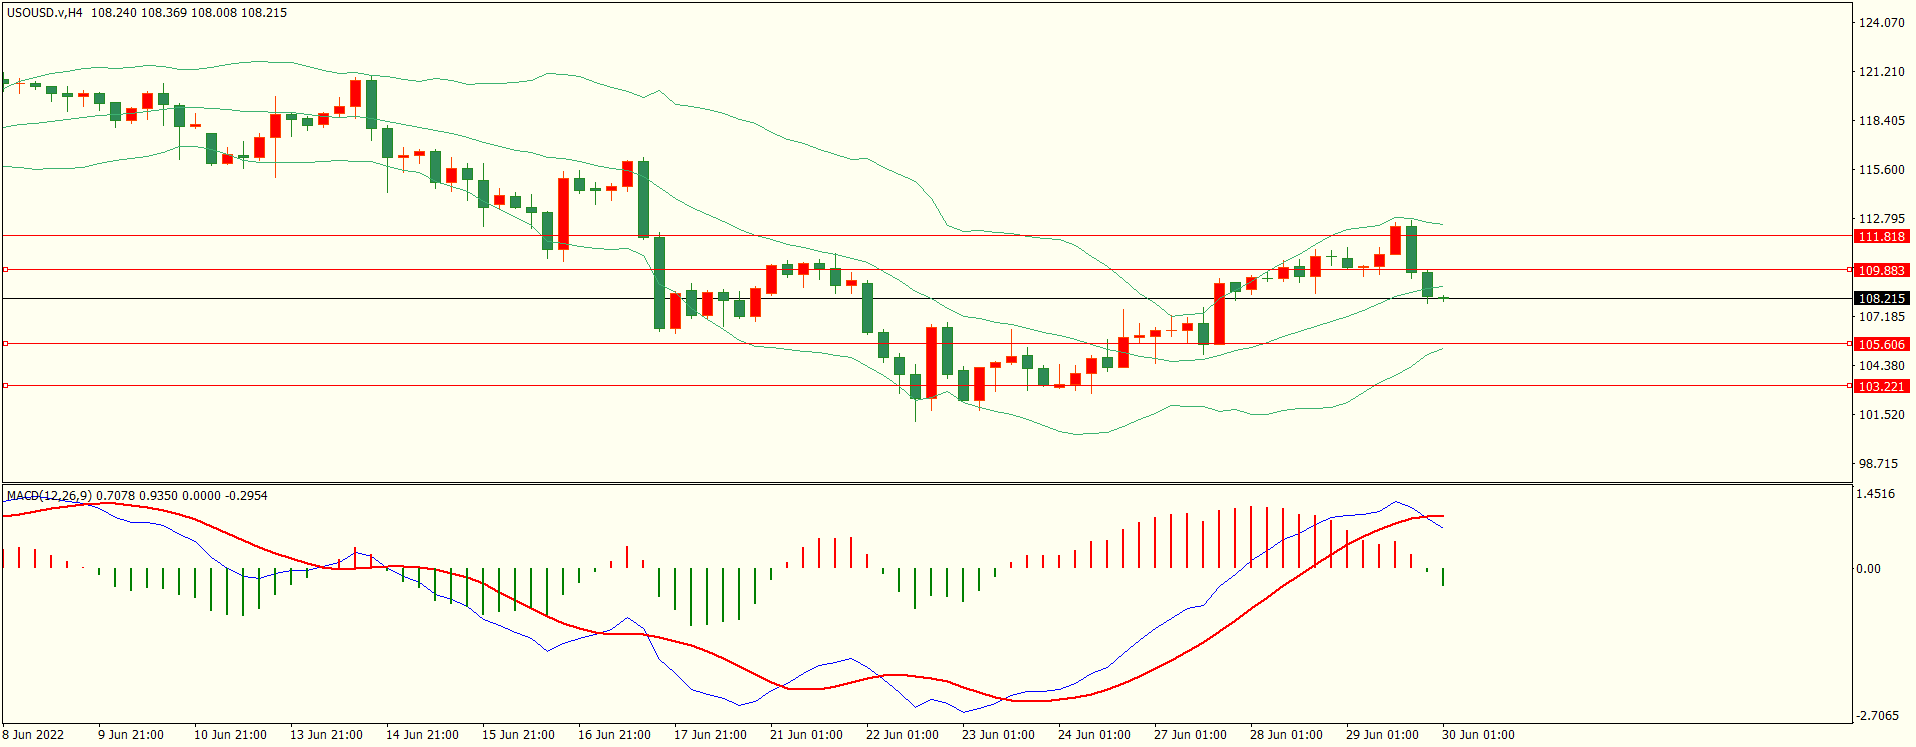Click the MACD(12,26,9) indicator label
This screenshot has width=1916, height=747.
[49, 496]
